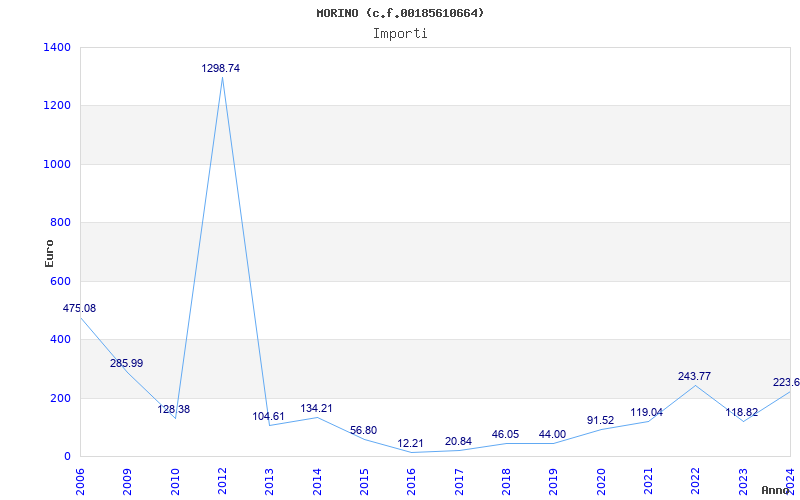Select the 56.80 data label
The height and width of the screenshot is (500, 800).
[x=363, y=430]
